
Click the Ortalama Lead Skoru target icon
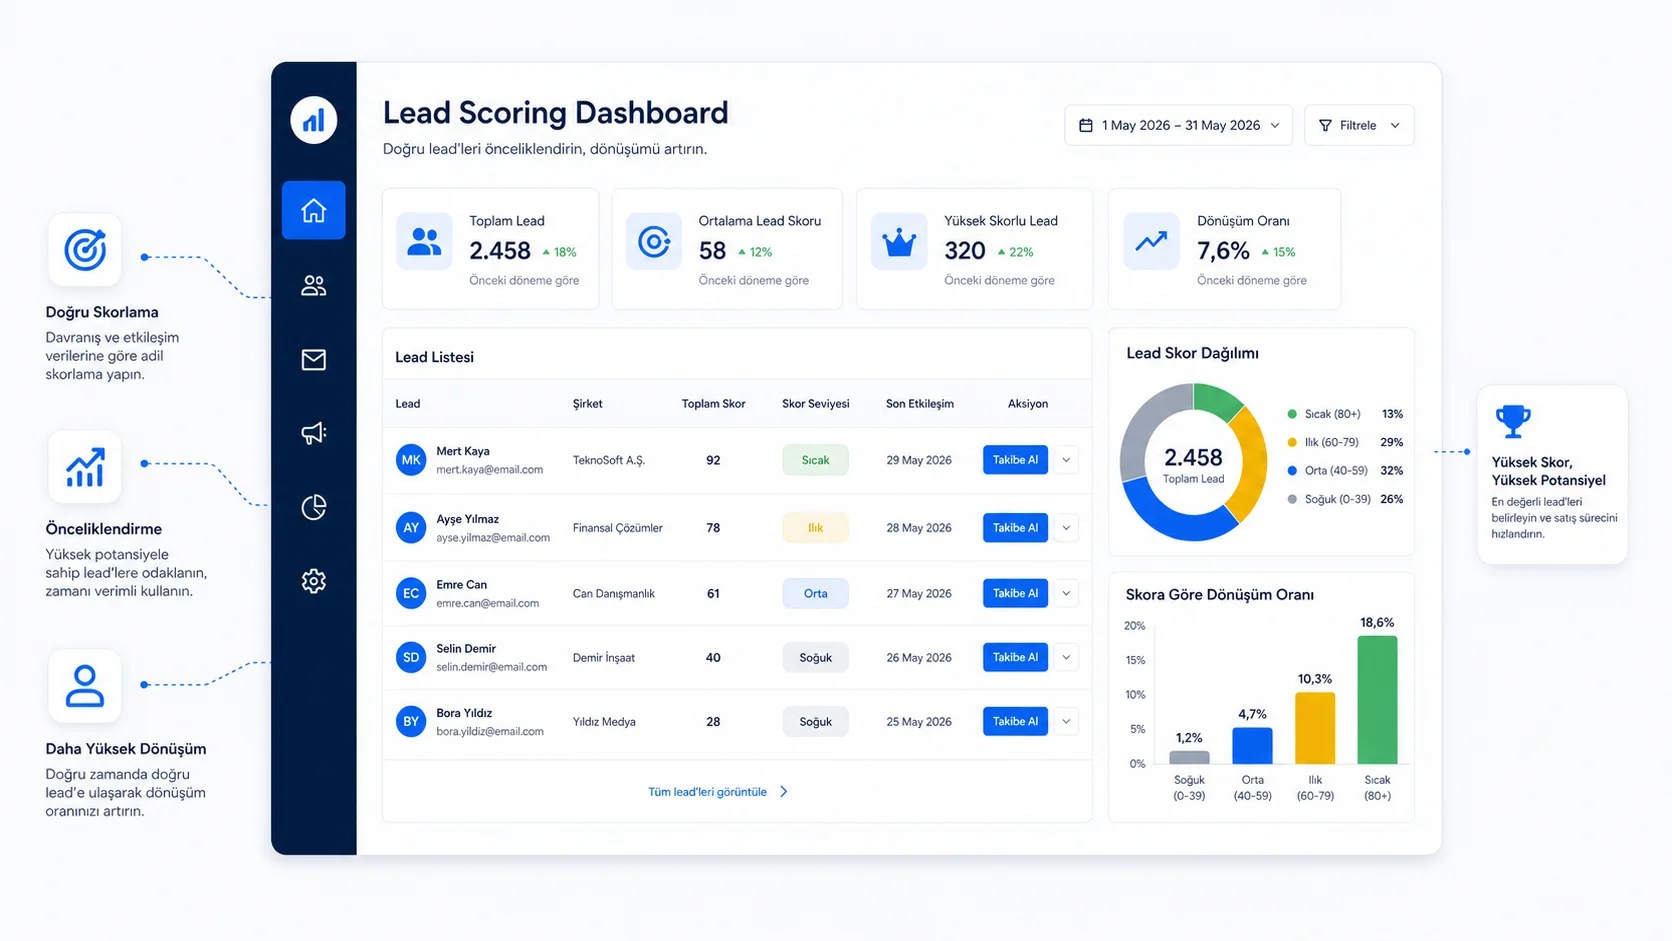point(654,242)
